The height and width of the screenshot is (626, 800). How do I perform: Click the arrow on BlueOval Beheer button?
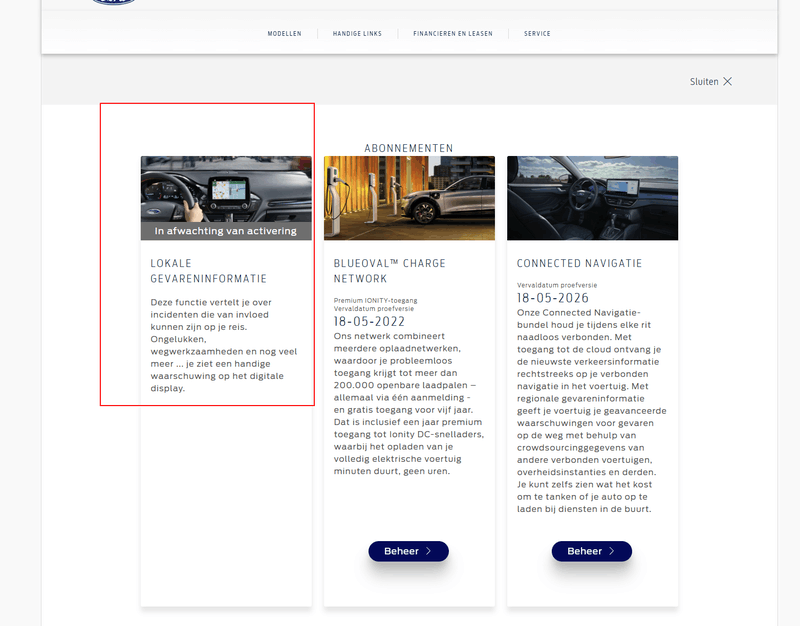(429, 551)
